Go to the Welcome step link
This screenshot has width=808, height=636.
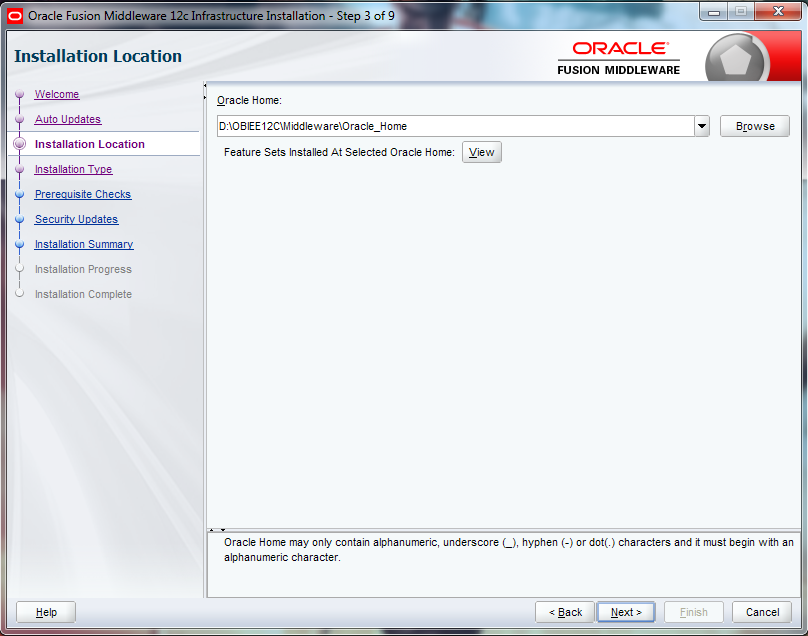click(x=57, y=94)
